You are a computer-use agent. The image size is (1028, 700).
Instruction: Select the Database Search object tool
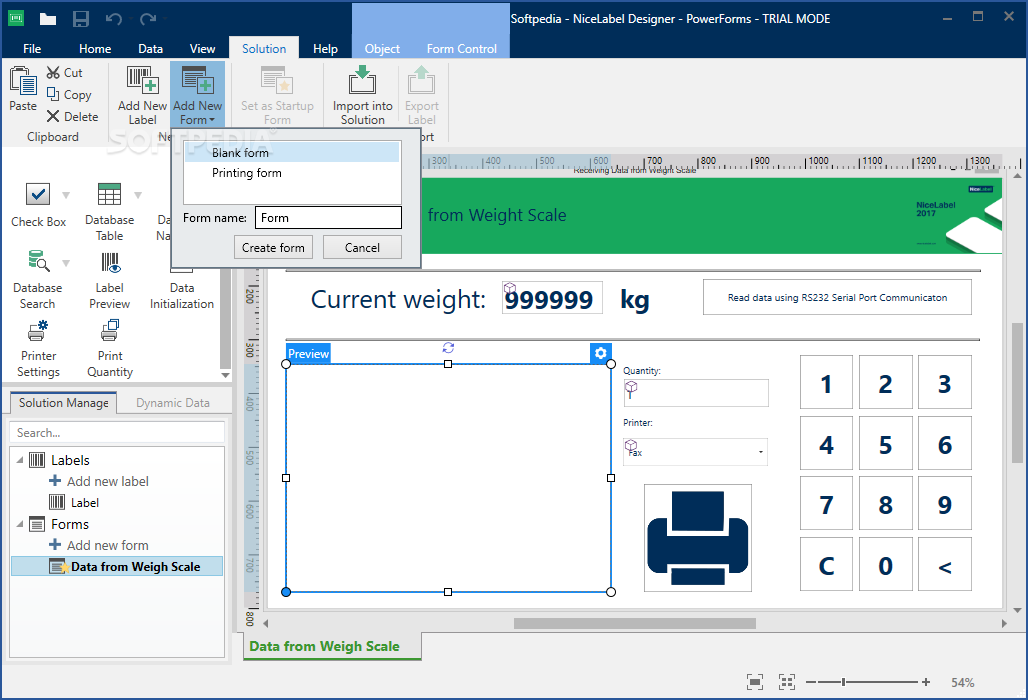[x=37, y=280]
